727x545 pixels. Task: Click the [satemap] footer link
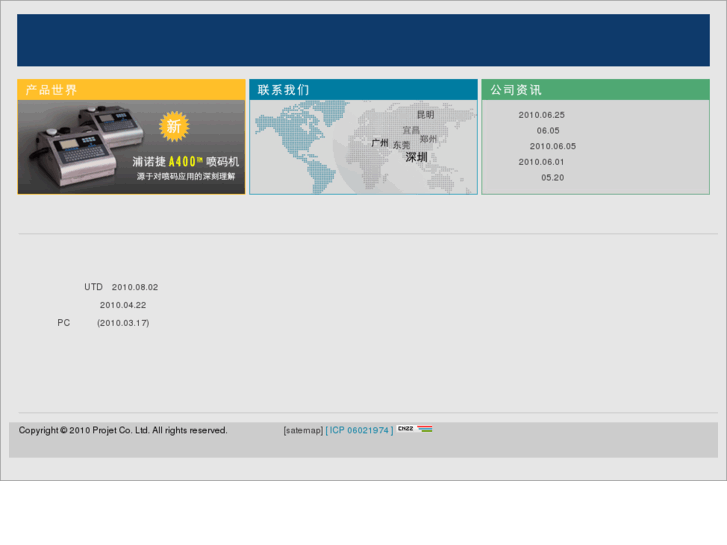[x=303, y=430]
